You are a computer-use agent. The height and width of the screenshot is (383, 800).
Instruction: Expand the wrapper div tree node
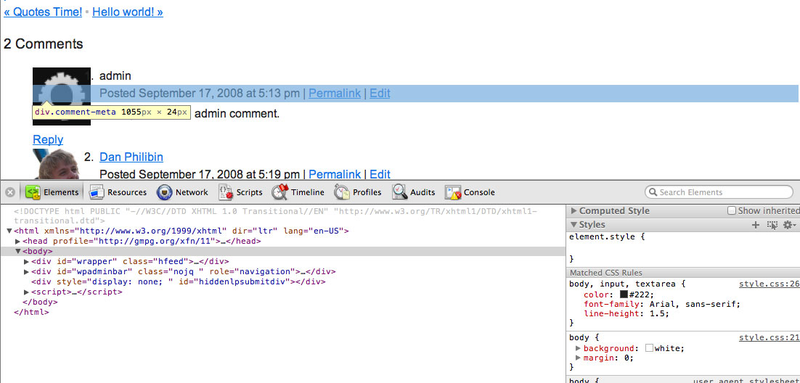click(x=27, y=261)
